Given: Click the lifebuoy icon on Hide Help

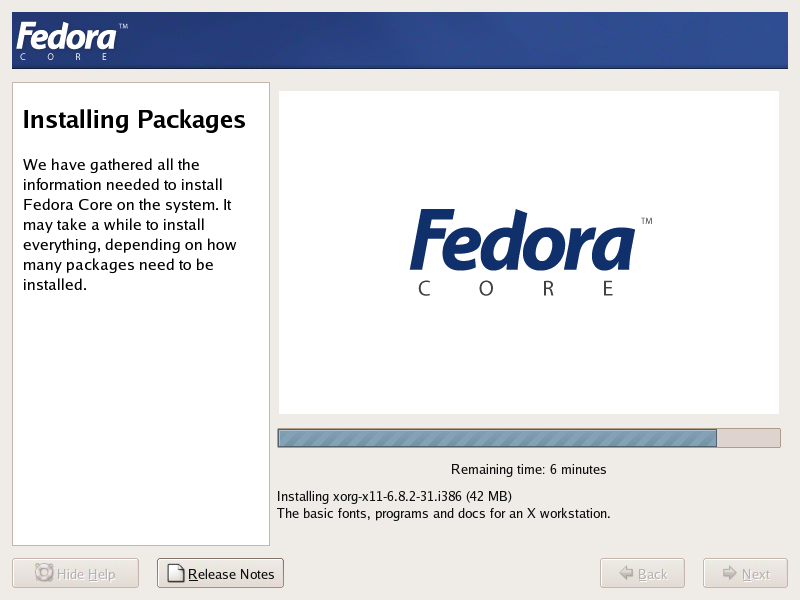Looking at the screenshot, I should [x=44, y=572].
